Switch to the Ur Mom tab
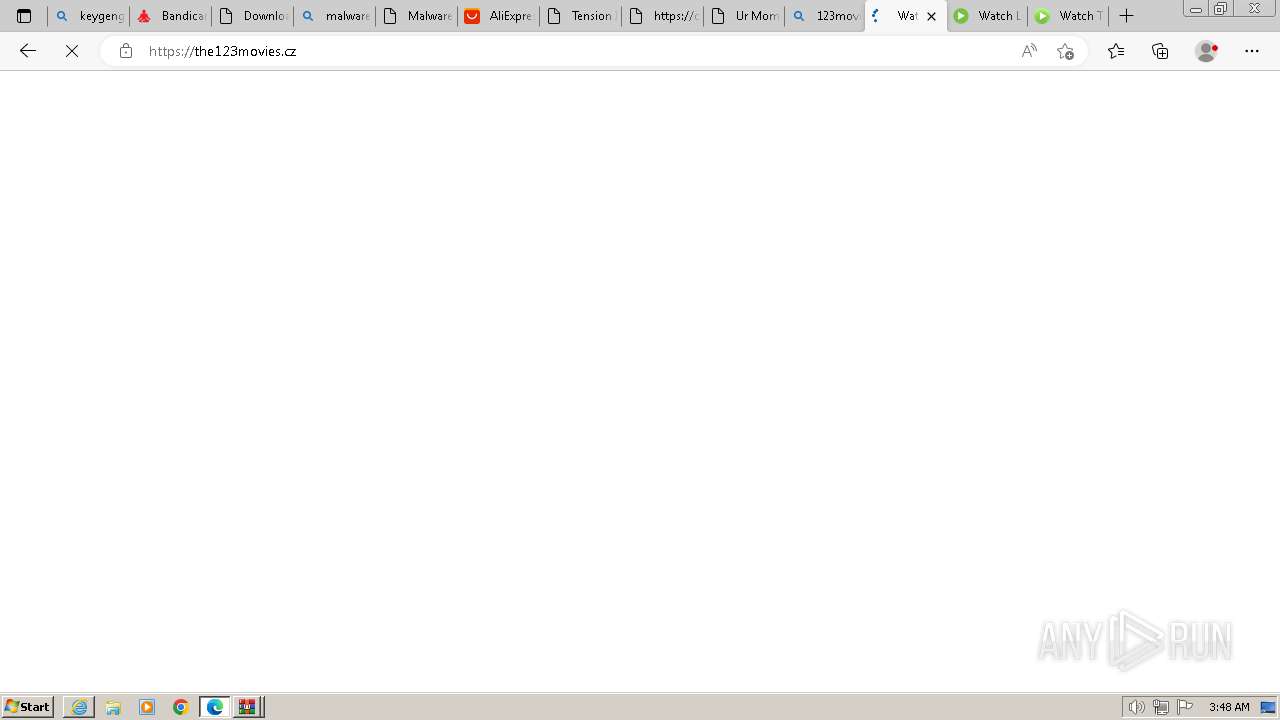Image resolution: width=1280 pixels, height=720 pixels. [x=745, y=16]
